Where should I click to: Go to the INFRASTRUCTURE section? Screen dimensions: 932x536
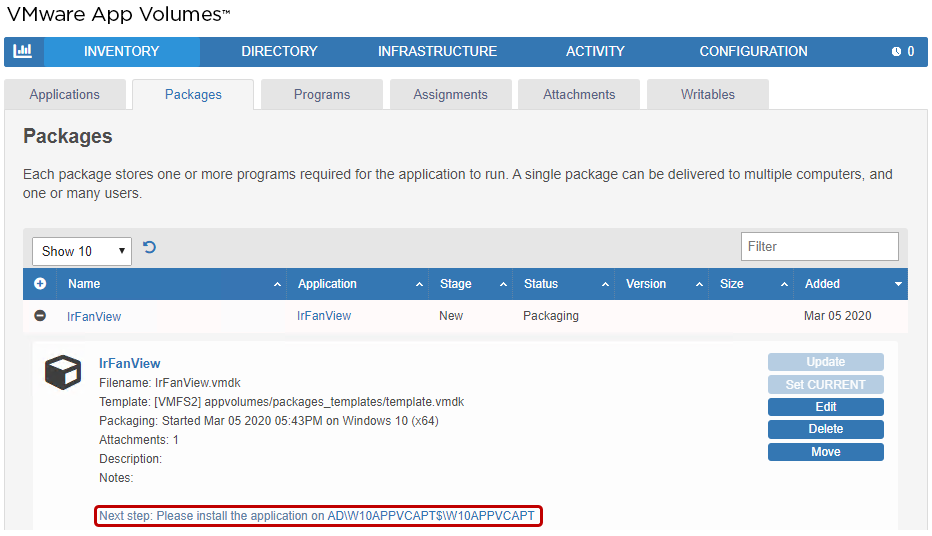(437, 52)
